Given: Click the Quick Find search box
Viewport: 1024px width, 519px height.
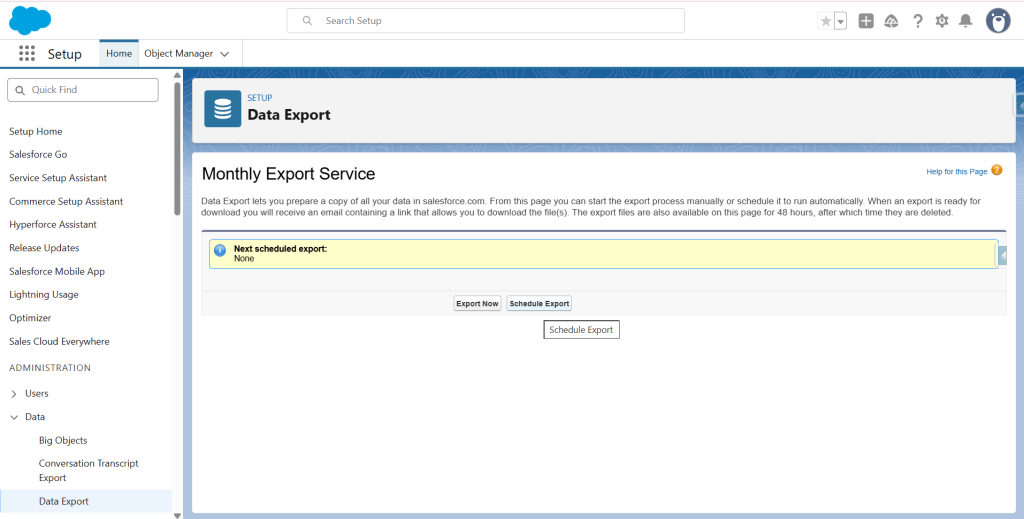Looking at the screenshot, I should (x=83, y=90).
